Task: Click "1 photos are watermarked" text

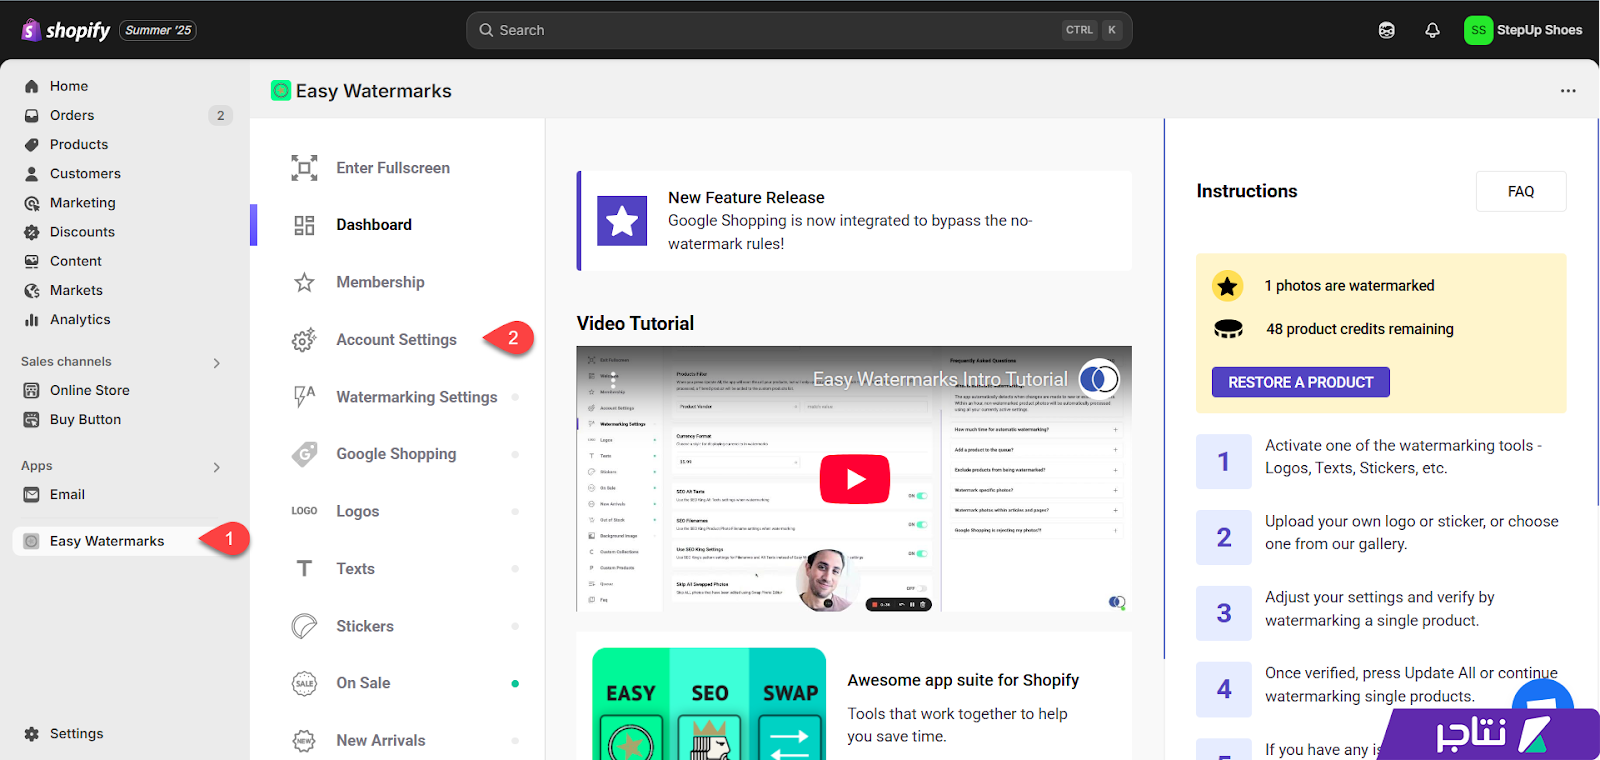Action: pos(1349,286)
